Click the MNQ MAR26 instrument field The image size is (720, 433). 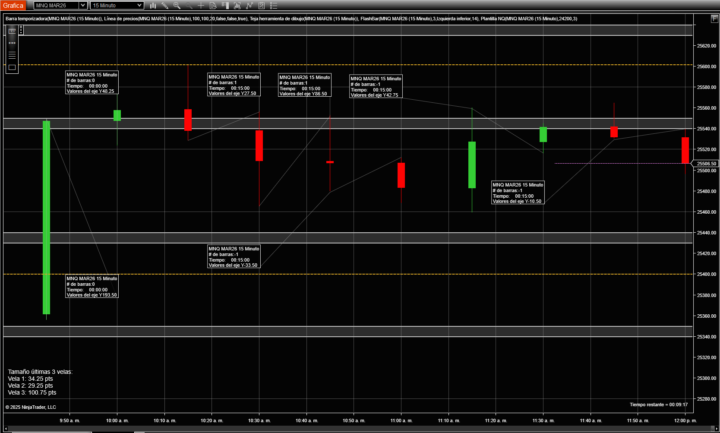tap(56, 6)
